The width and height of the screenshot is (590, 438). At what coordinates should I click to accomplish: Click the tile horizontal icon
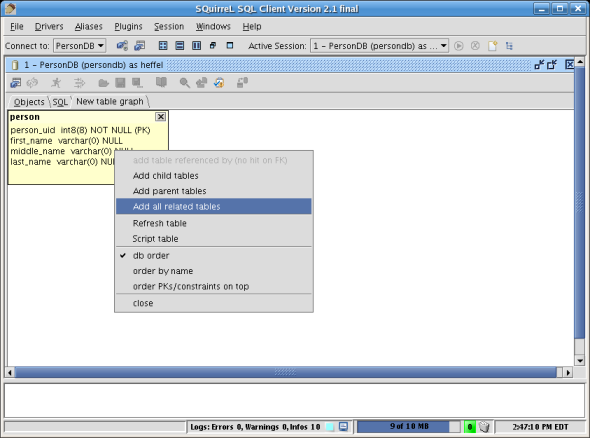(x=180, y=46)
